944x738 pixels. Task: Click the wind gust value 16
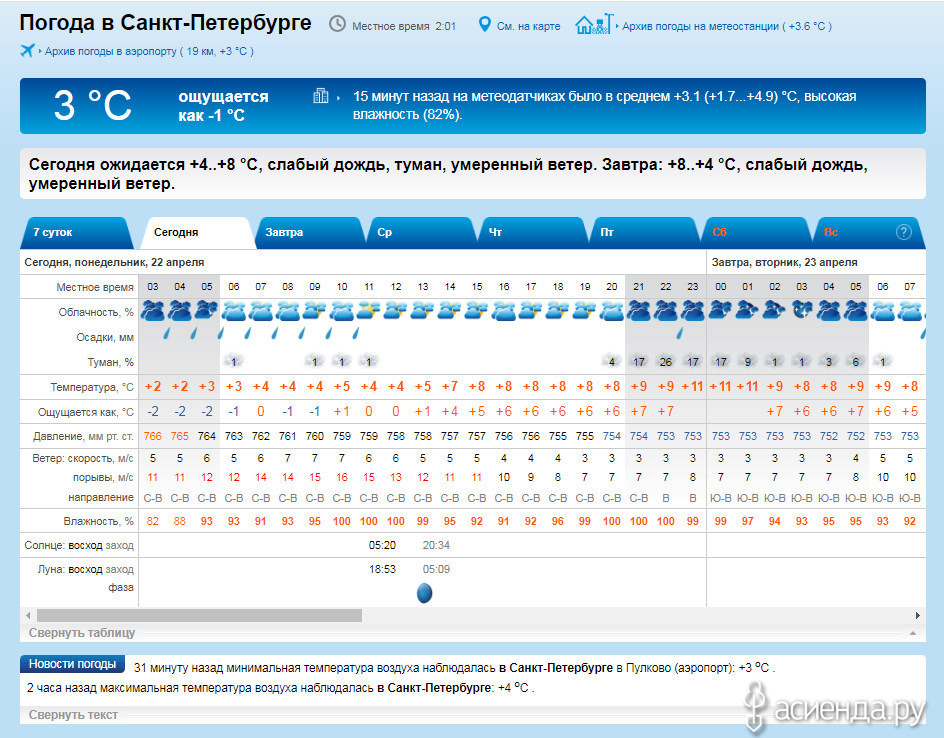[341, 477]
